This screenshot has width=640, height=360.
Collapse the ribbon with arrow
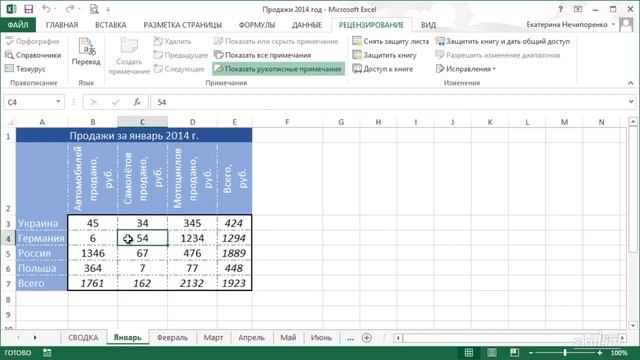631,83
